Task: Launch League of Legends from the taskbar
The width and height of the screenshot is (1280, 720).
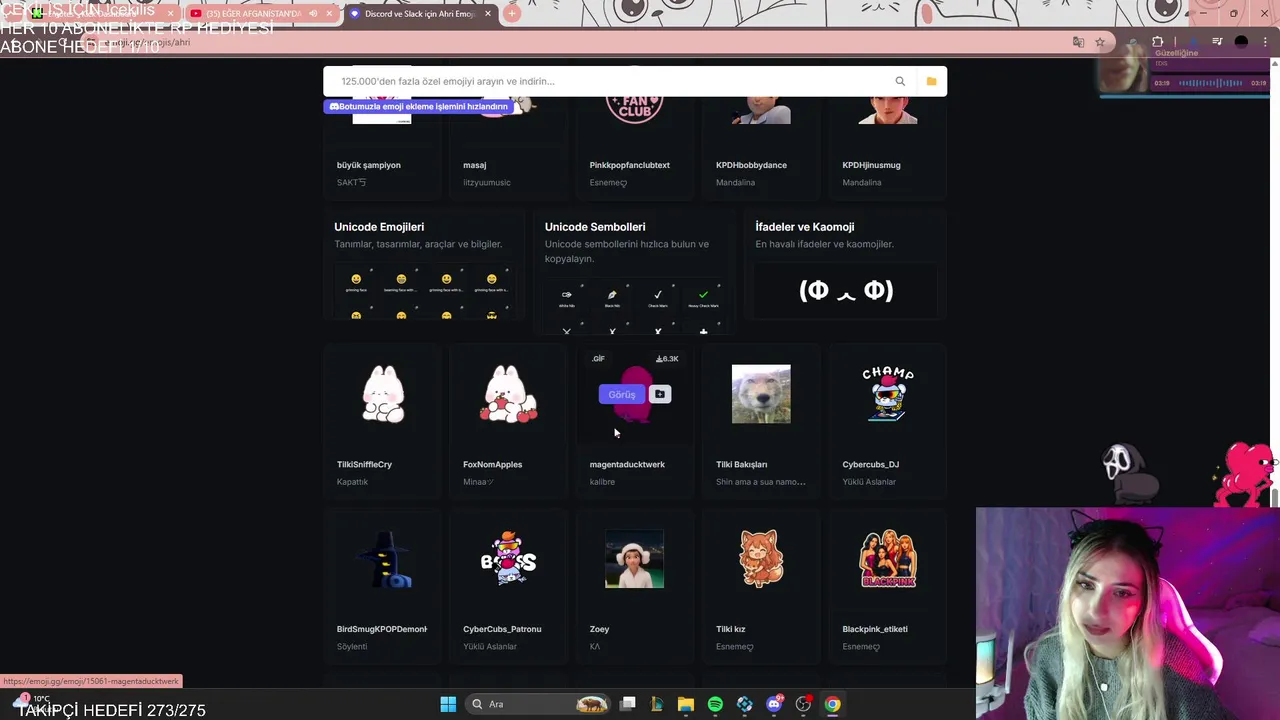Action: pos(657,704)
